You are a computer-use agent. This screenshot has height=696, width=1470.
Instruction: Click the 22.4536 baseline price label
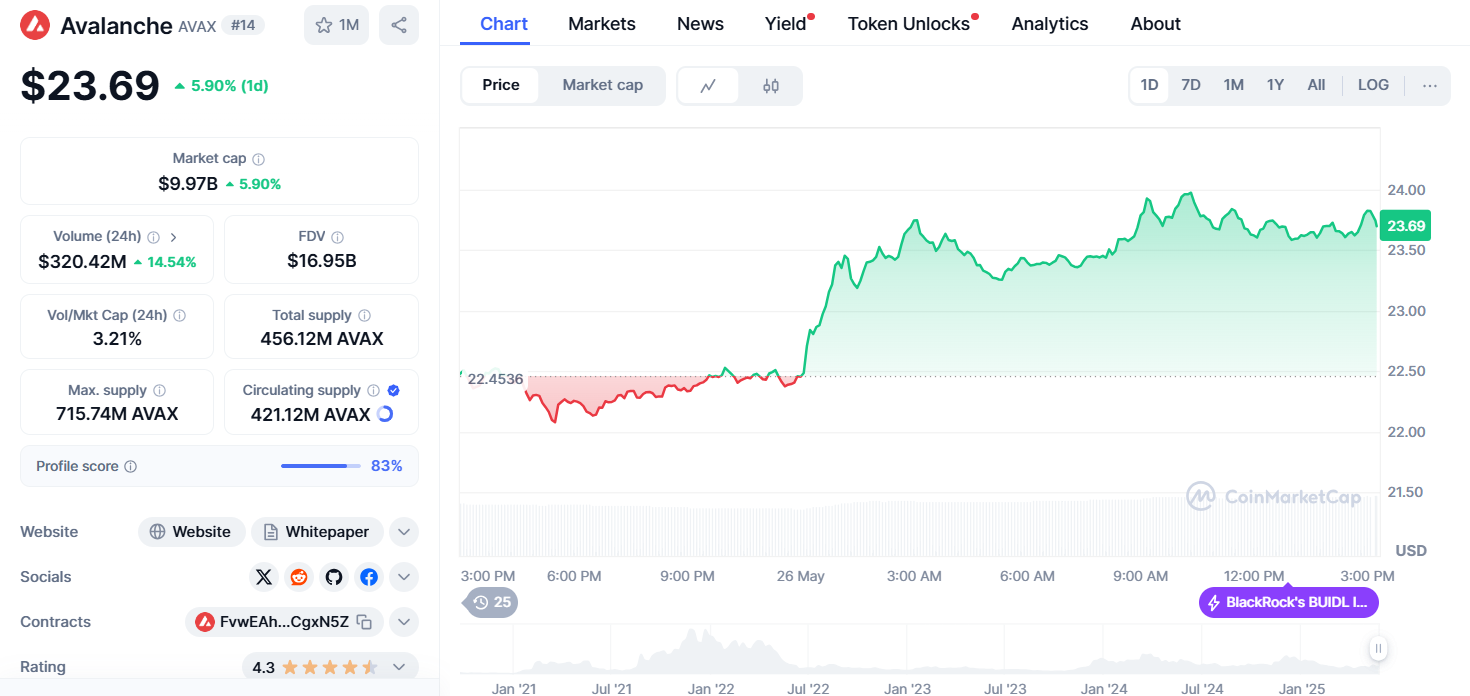click(x=495, y=379)
